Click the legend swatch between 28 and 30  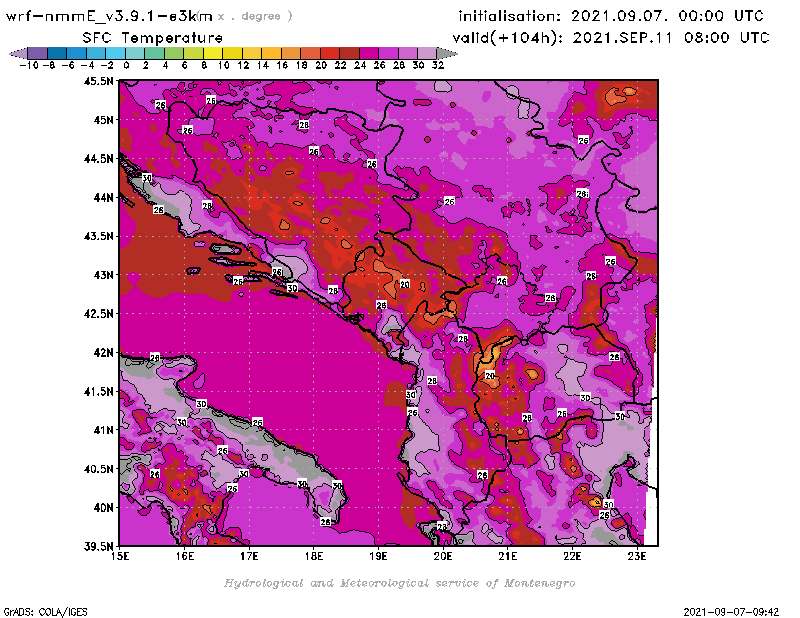point(407,53)
